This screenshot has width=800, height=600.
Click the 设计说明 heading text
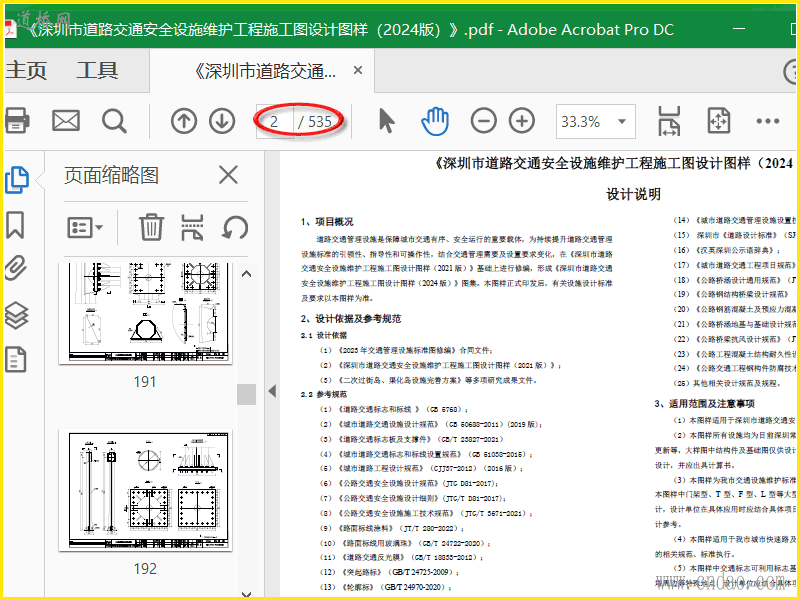point(633,194)
